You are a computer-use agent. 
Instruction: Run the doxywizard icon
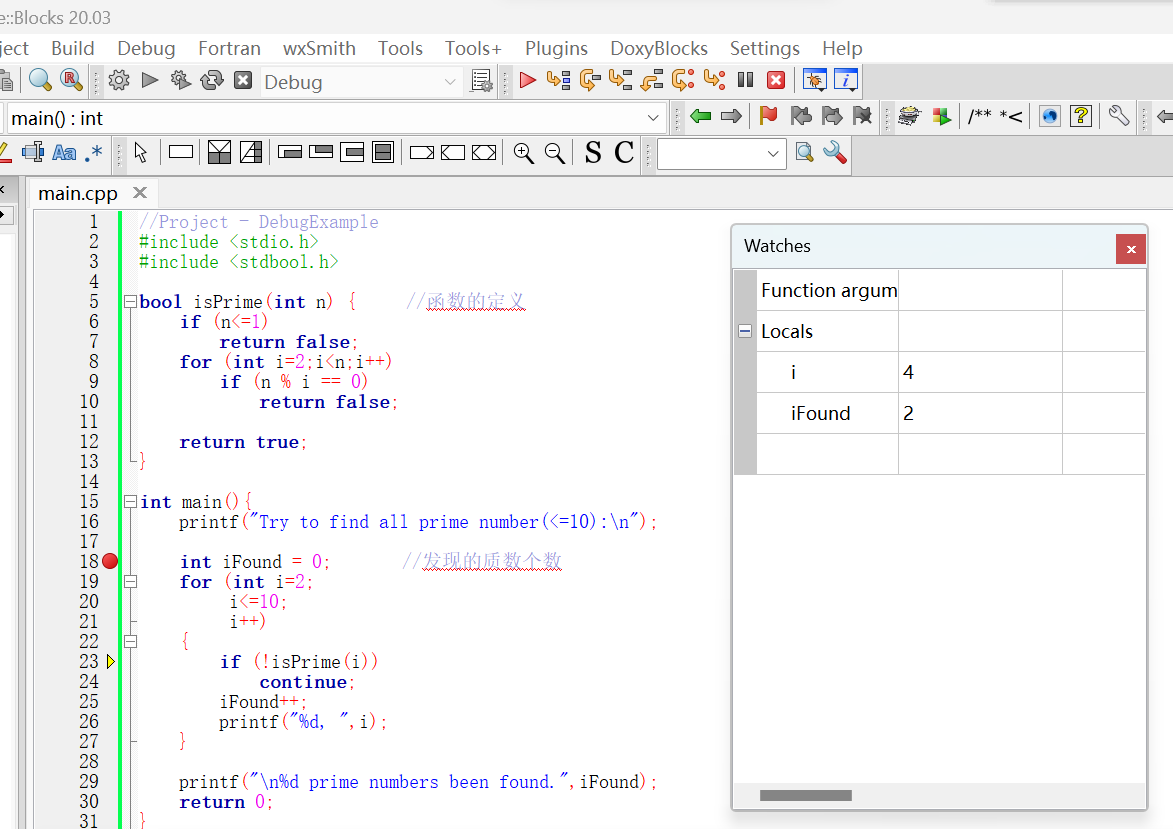909,116
